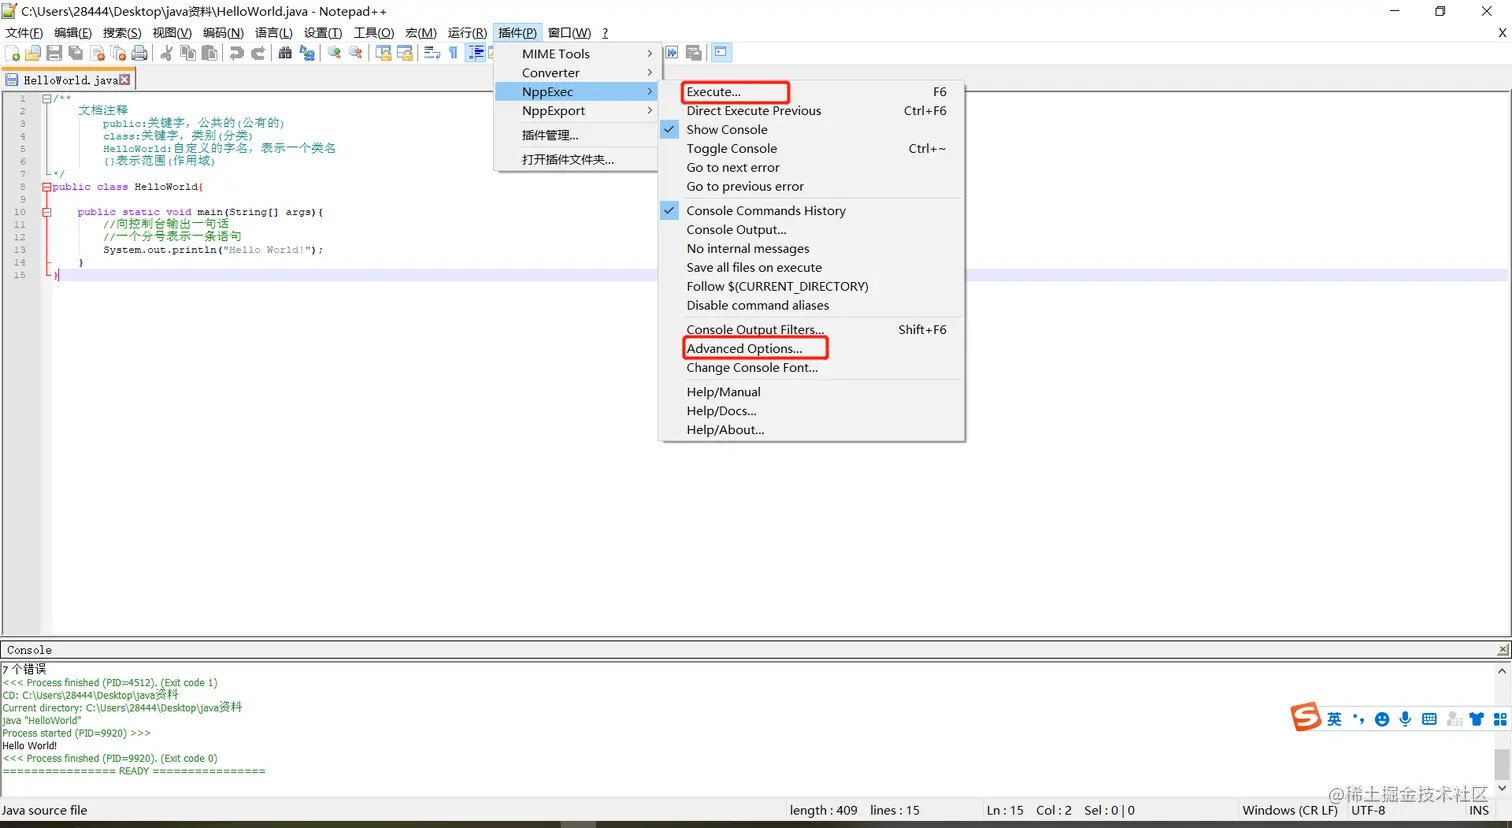Toggle INS insert mode in status bar
This screenshot has width=1512, height=828.
tap(1479, 810)
